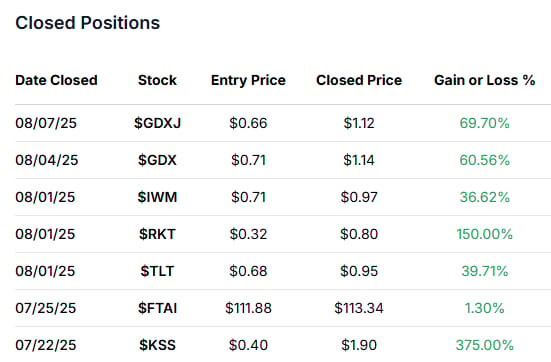Click the 07/22/25 date cell
551x362 pixels.
pos(46,345)
